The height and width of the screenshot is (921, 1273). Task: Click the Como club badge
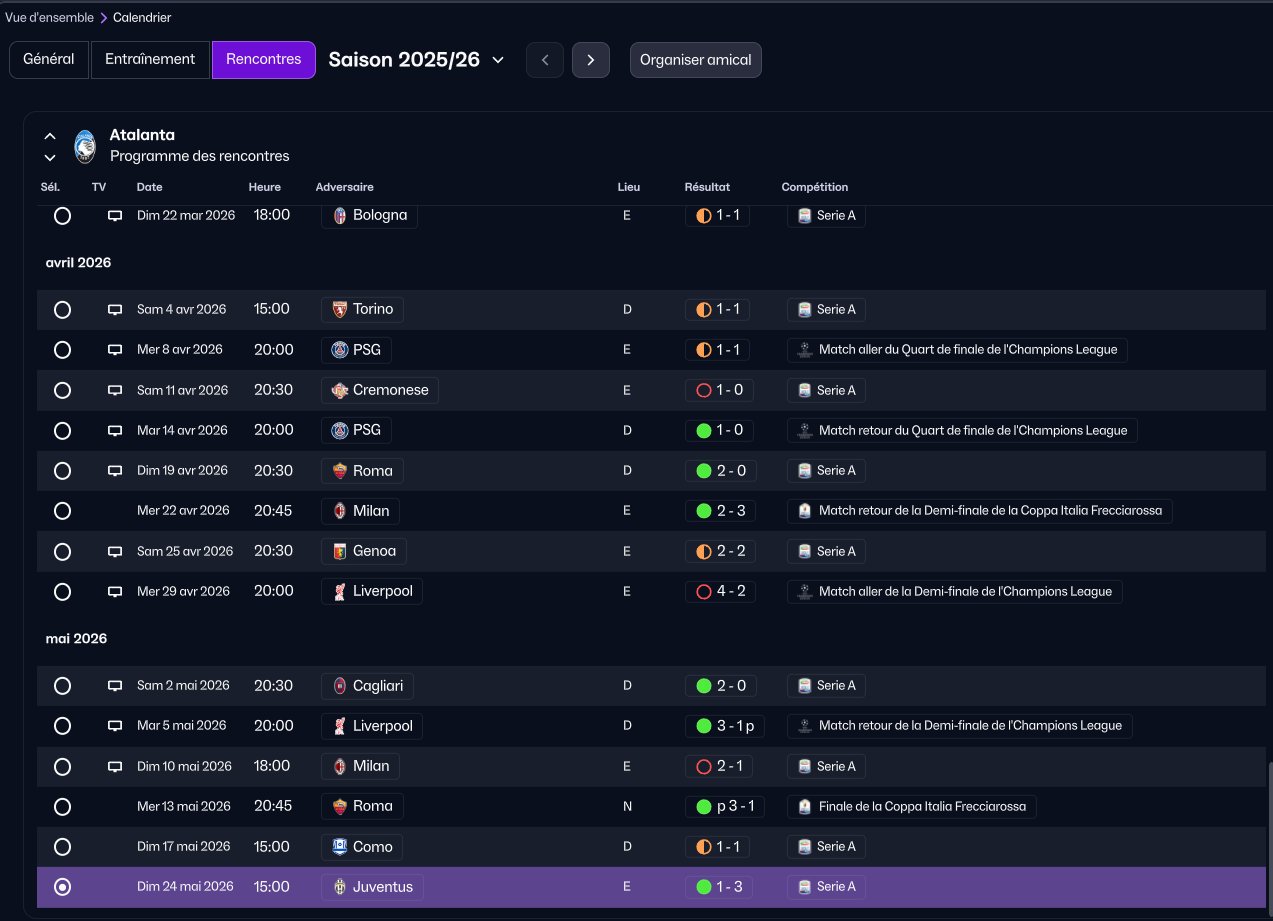point(340,847)
